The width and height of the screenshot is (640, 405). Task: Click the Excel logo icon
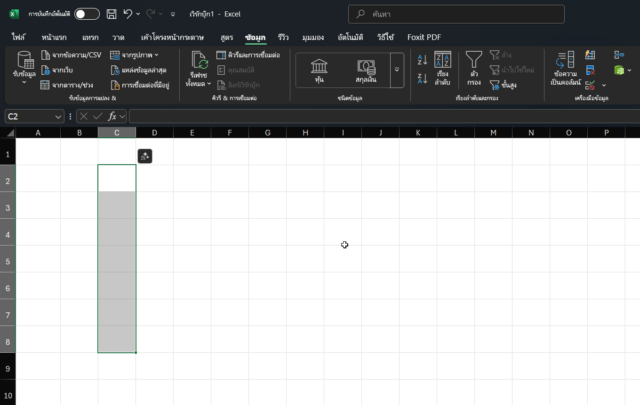[14, 14]
